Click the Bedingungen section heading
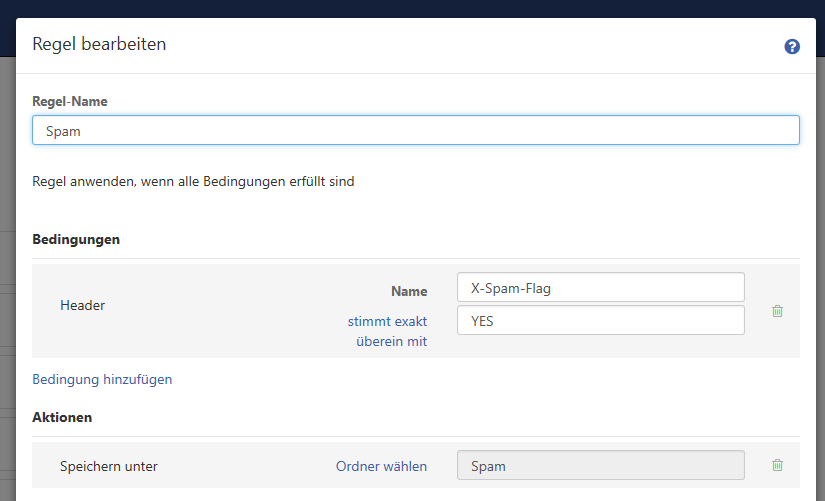Screen dimensions: 825x501 76,240
